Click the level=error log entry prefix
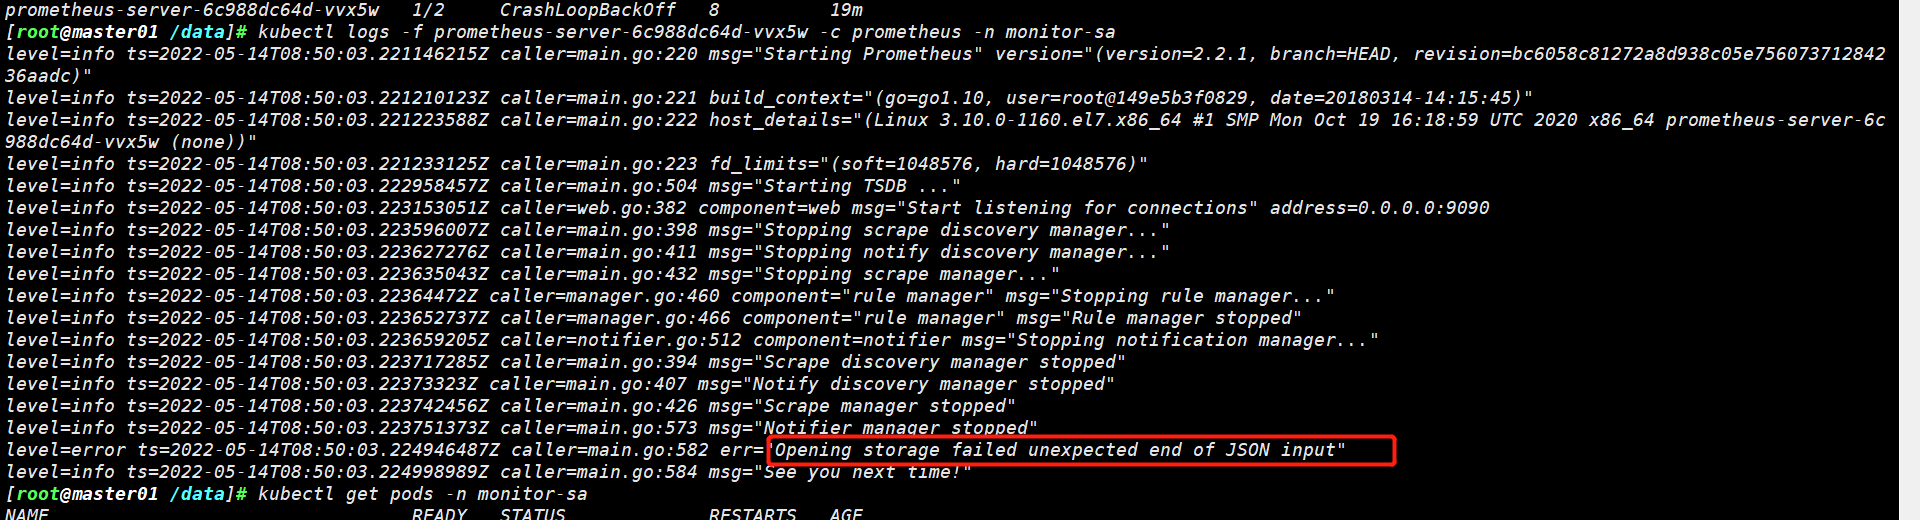1920x520 pixels. click(66, 450)
